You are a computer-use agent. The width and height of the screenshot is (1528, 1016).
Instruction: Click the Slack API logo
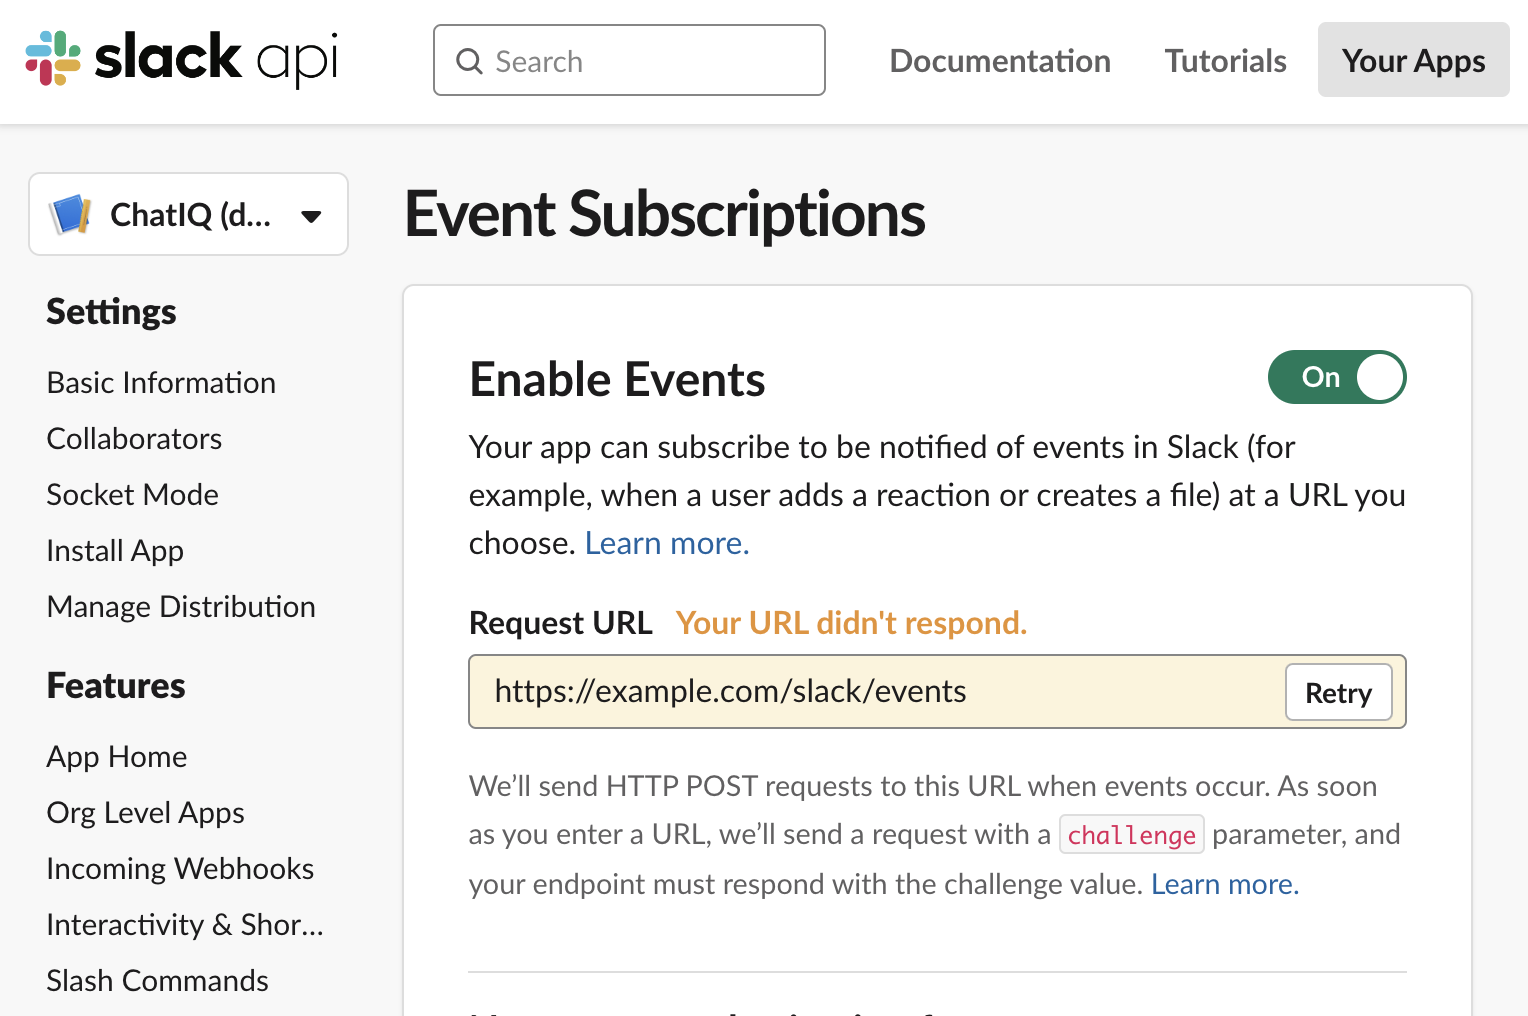coord(182,59)
